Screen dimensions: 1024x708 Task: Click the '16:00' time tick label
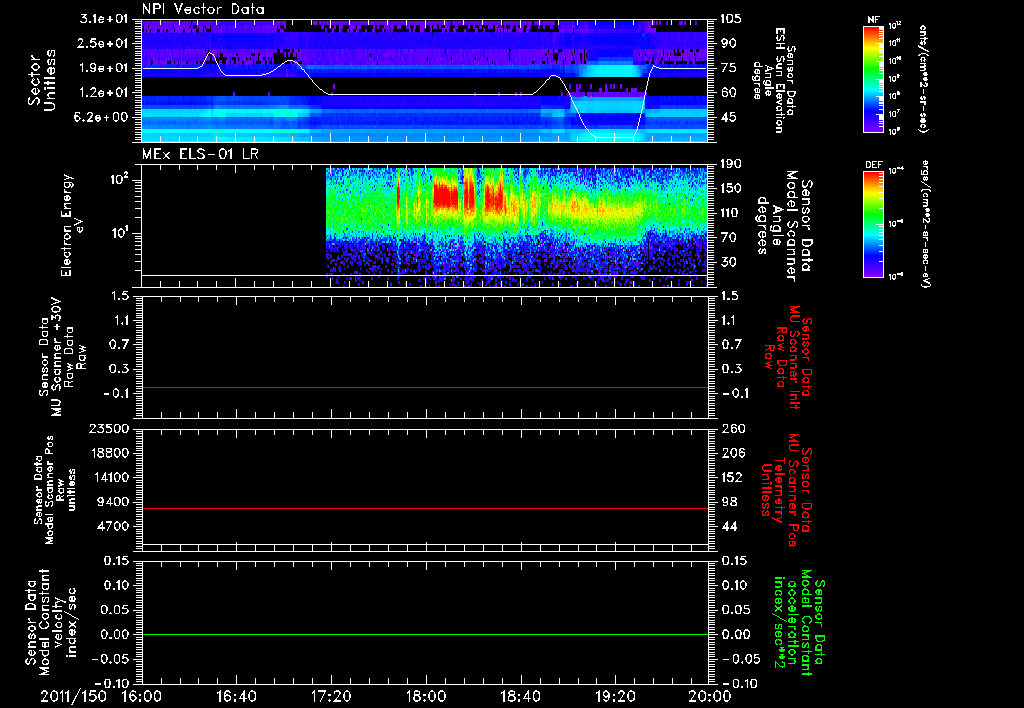pyautogui.click(x=142, y=696)
